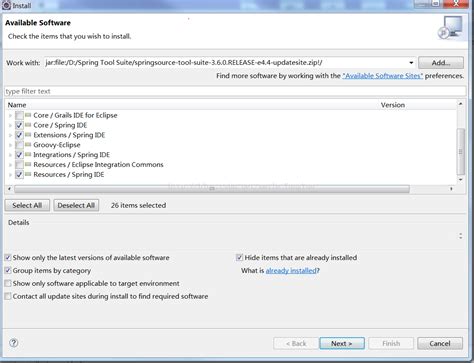The image size is (474, 363).
Task: Click the Integrations / Spring IDE category icon
Action: [28, 155]
